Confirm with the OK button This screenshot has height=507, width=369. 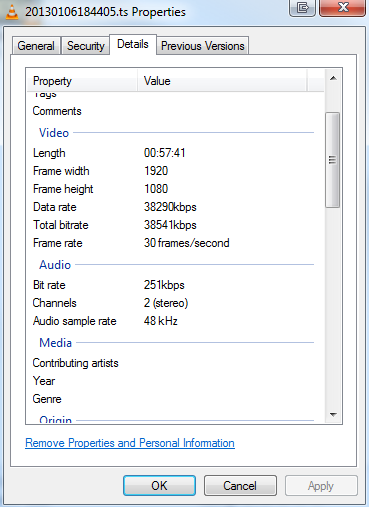click(x=159, y=486)
